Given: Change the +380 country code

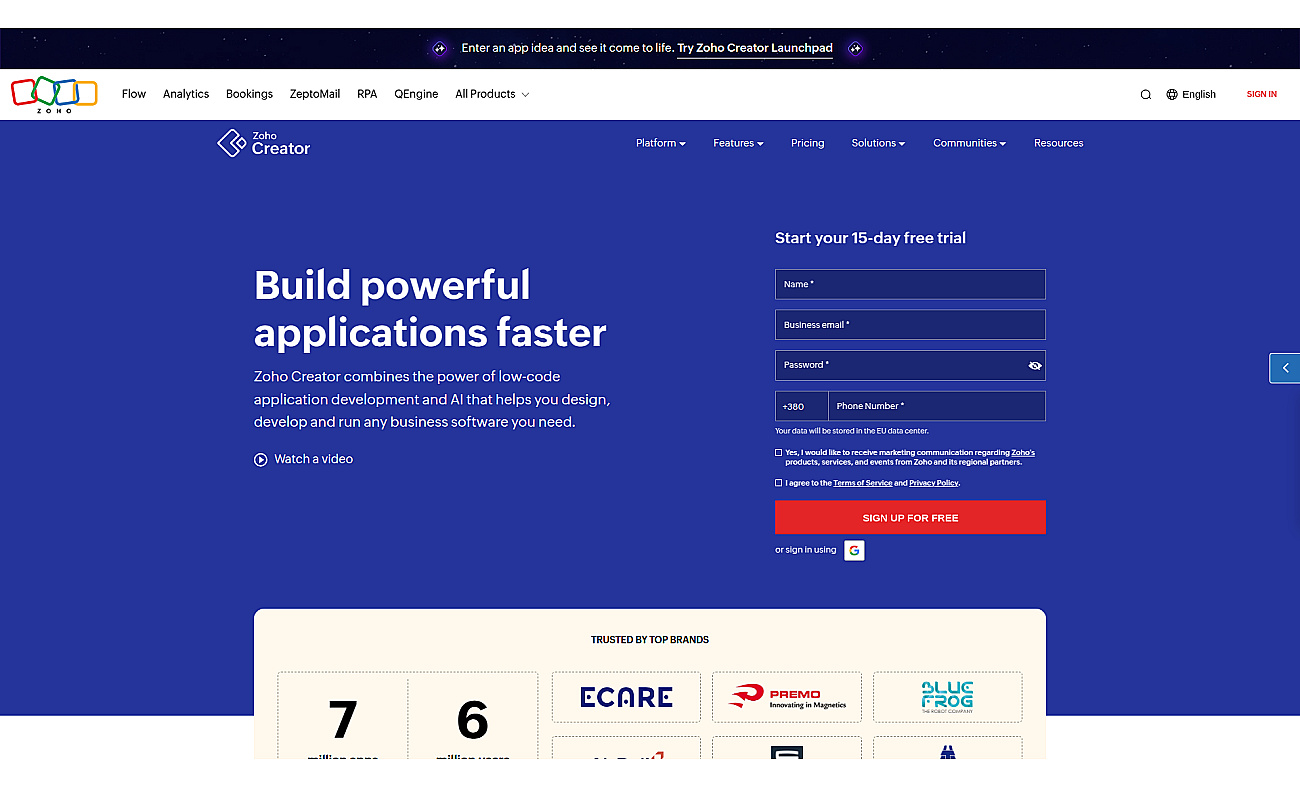Looking at the screenshot, I should tap(801, 406).
